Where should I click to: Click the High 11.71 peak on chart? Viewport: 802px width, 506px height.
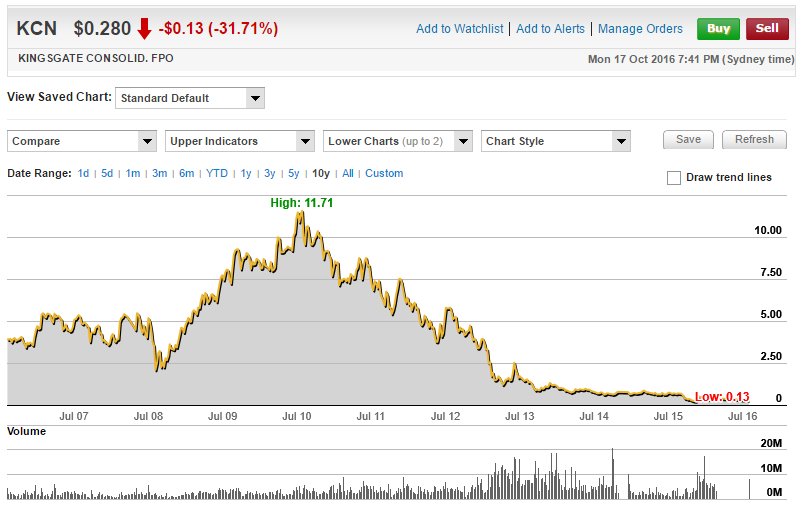(299, 213)
